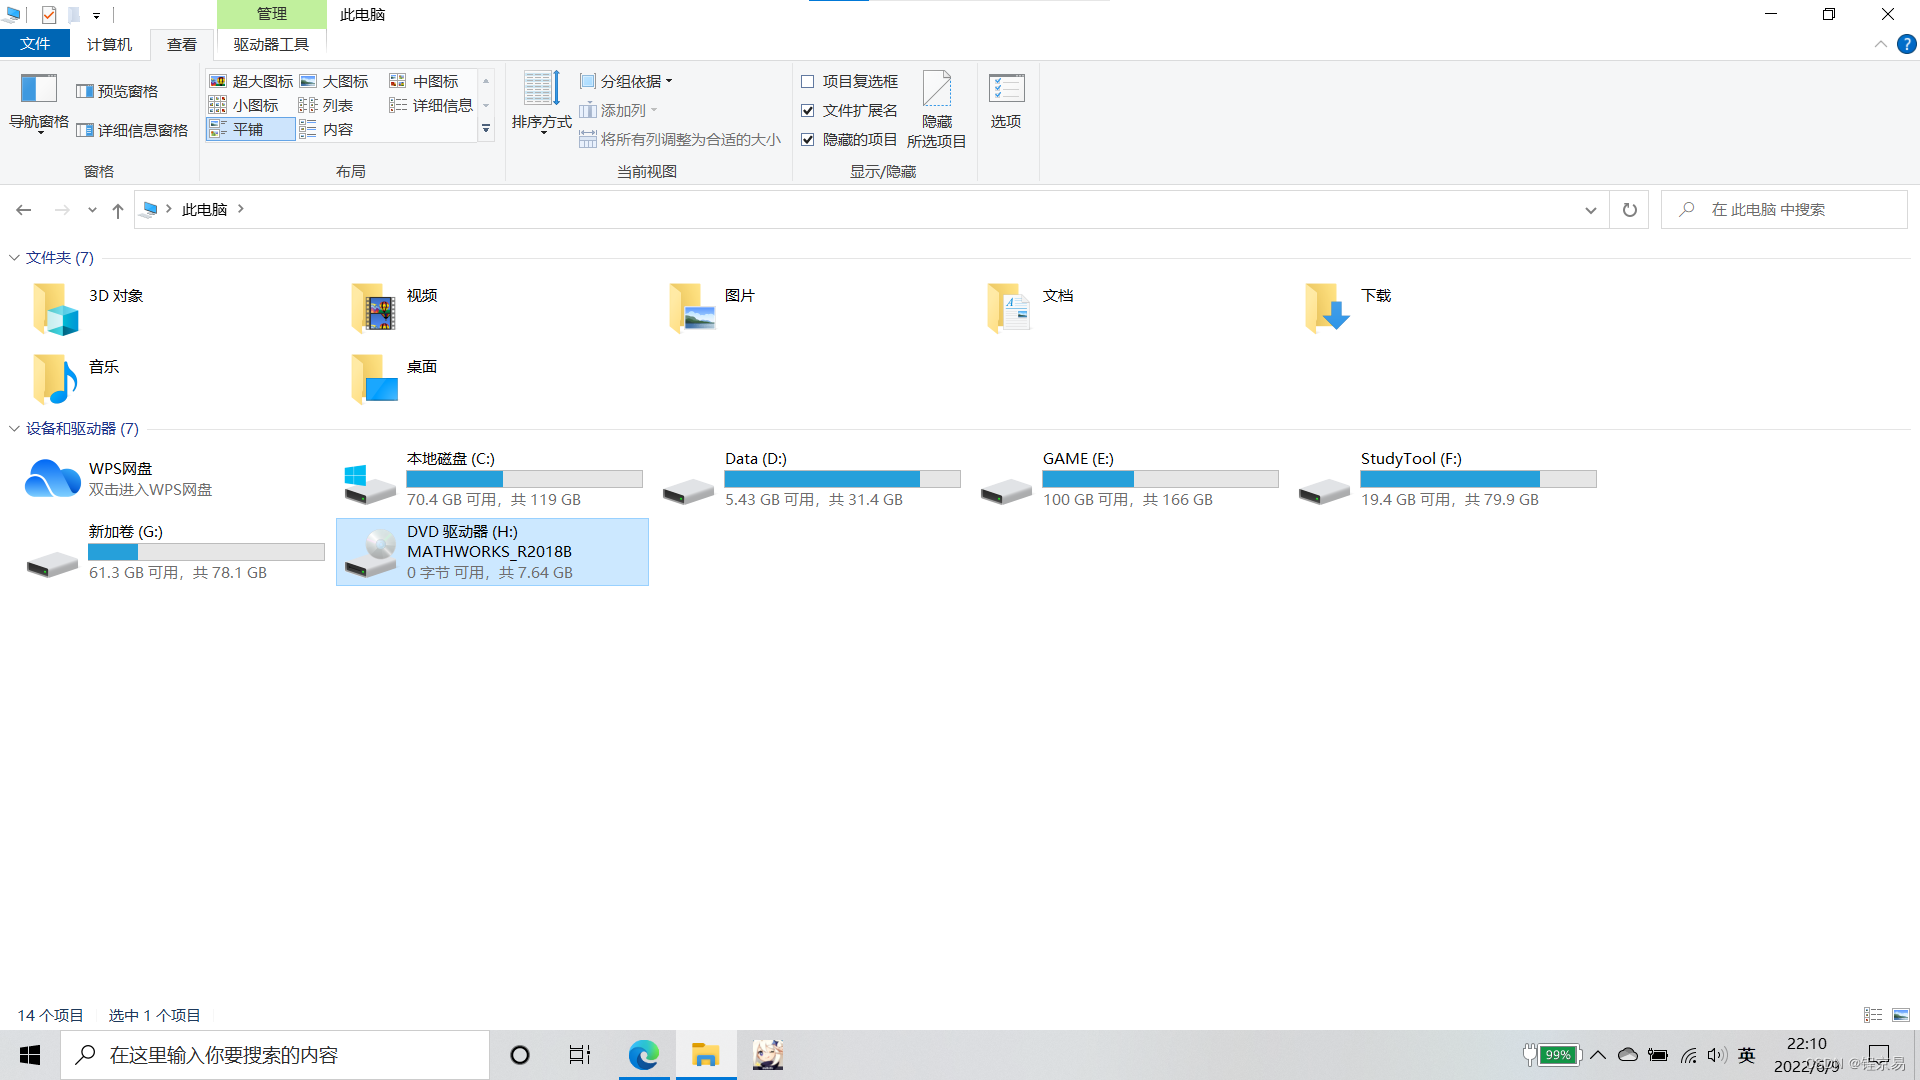Toggle the 预览窗格 preview pane button

click(117, 91)
